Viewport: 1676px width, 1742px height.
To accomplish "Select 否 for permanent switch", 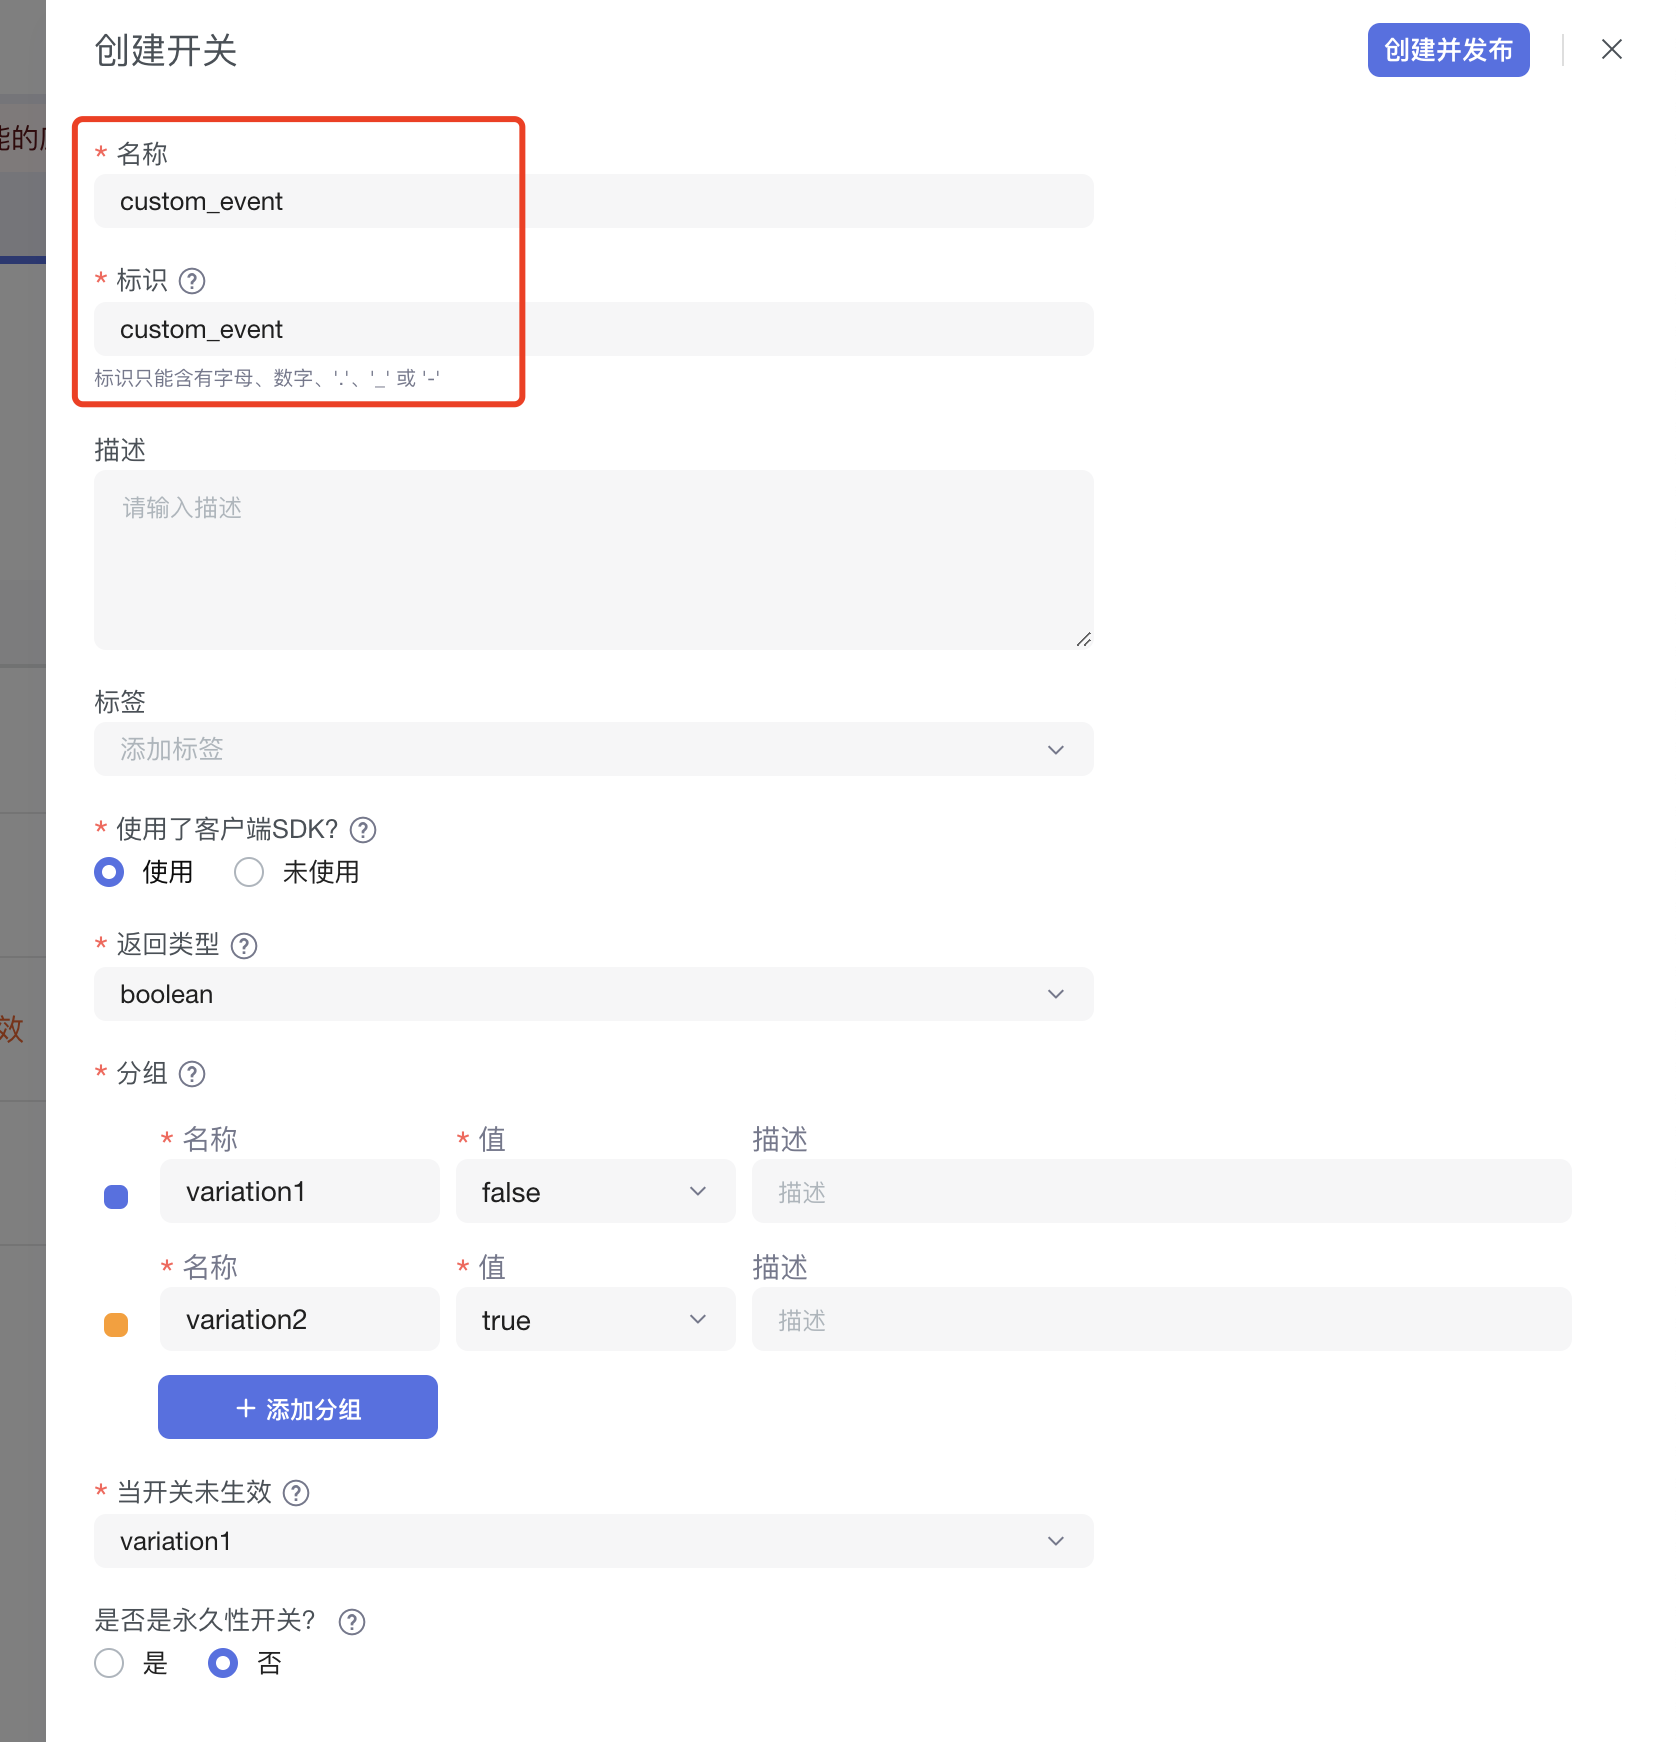I will coord(223,1663).
